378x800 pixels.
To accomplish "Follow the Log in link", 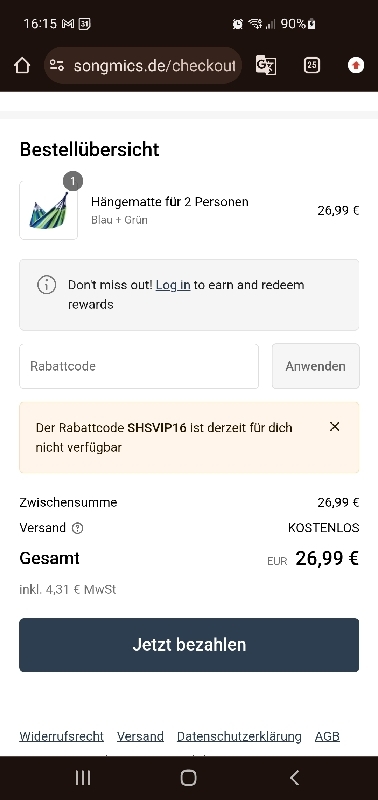I will (x=173, y=285).
